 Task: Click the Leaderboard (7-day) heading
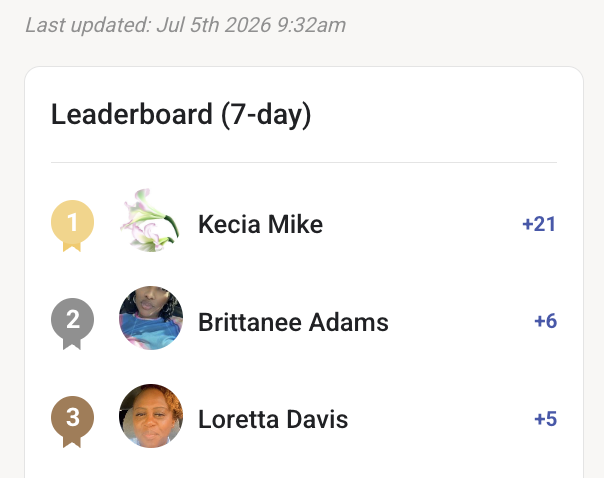click(x=181, y=114)
